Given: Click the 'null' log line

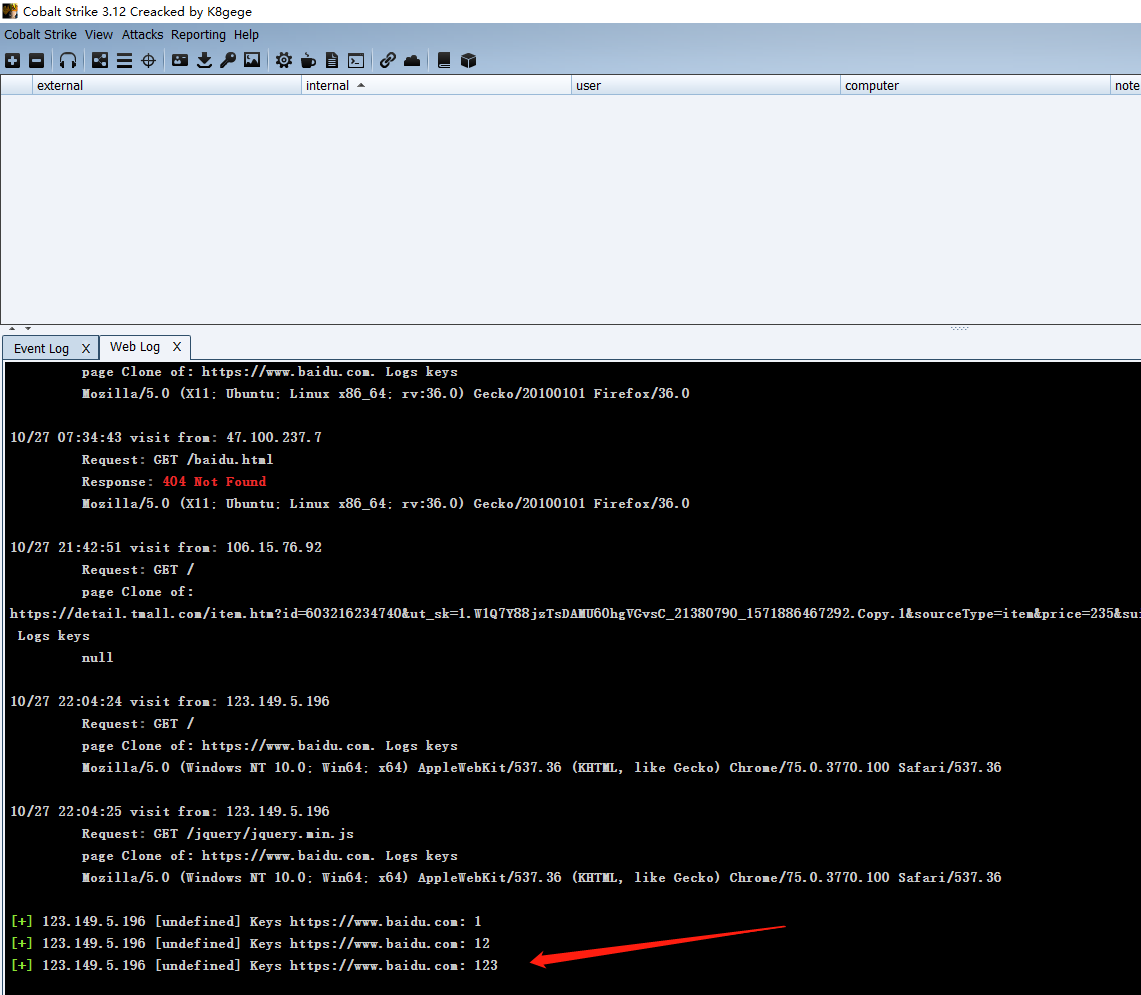Looking at the screenshot, I should 98,657.
